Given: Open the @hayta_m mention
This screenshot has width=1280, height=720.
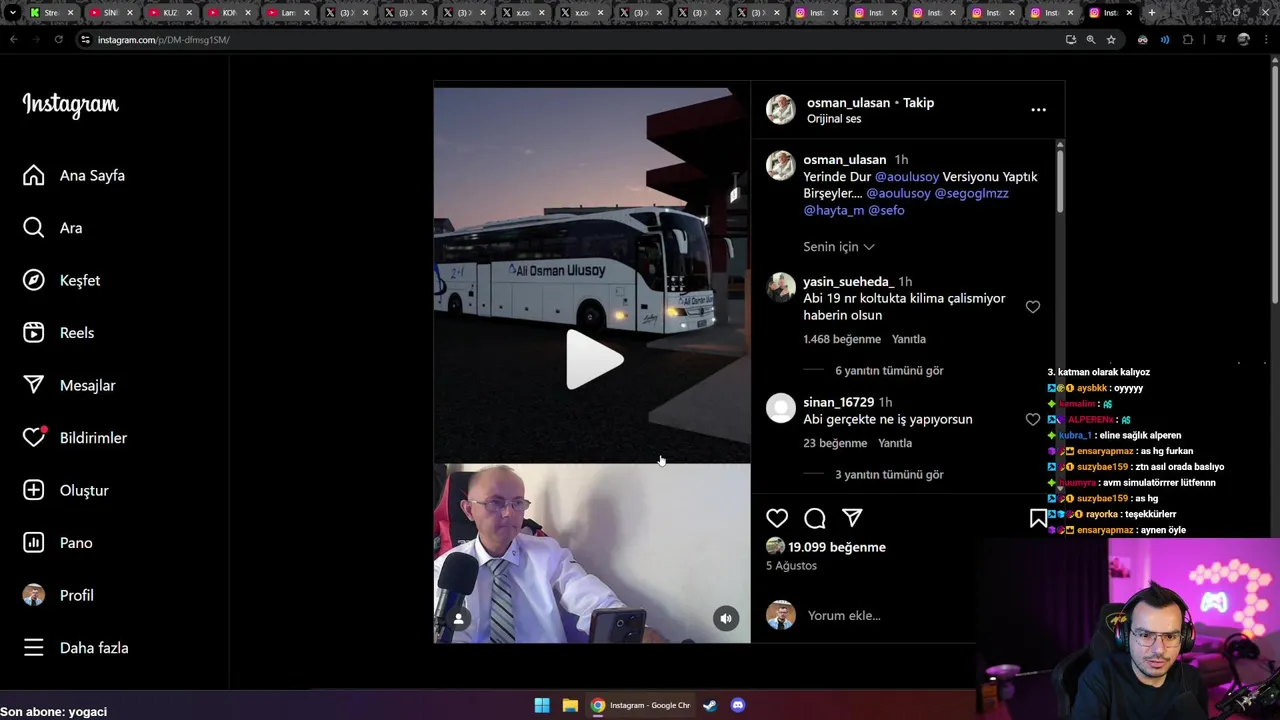Looking at the screenshot, I should pyautogui.click(x=833, y=211).
